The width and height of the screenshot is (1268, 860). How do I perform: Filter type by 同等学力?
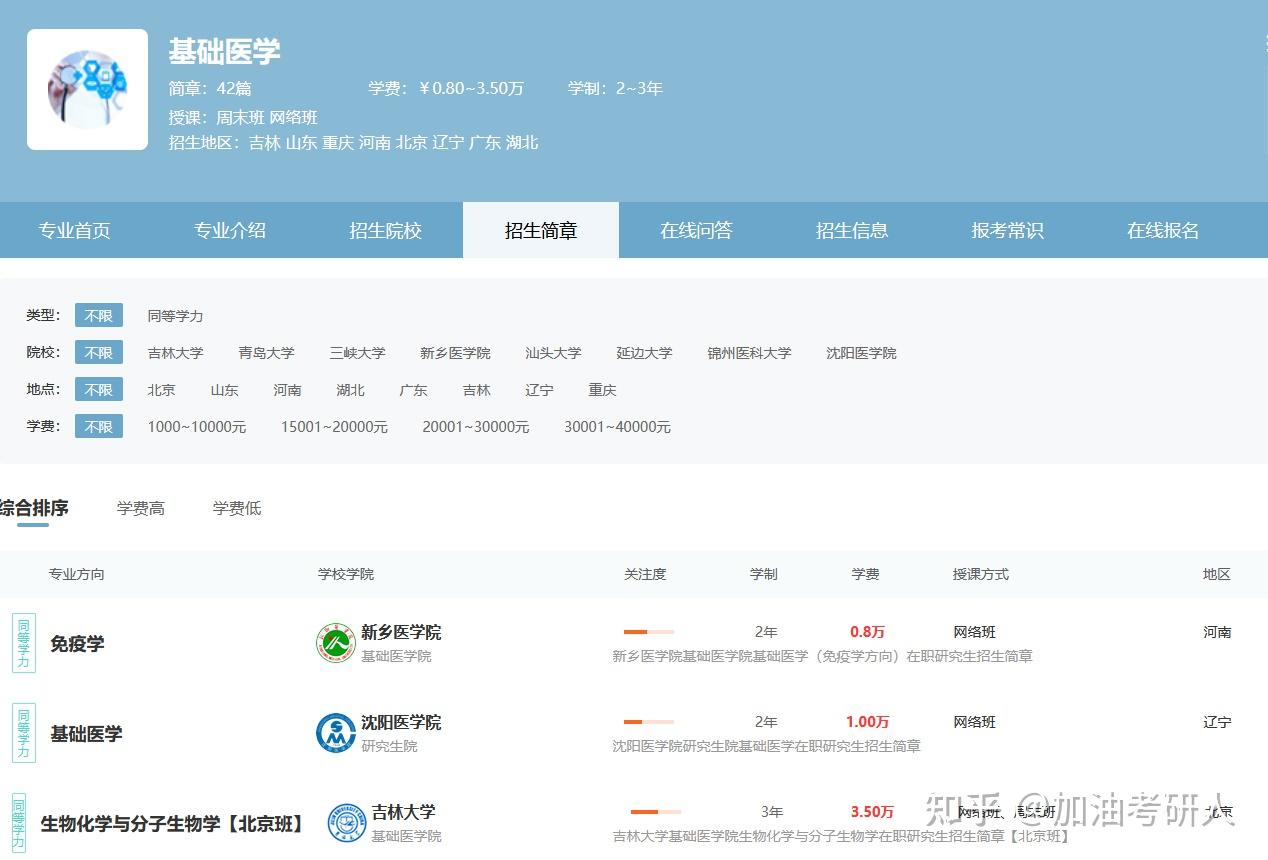(175, 315)
